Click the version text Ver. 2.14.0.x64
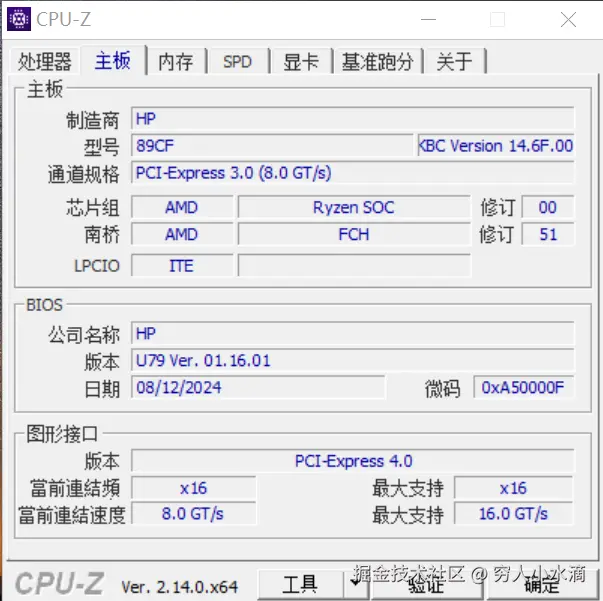 pos(180,587)
